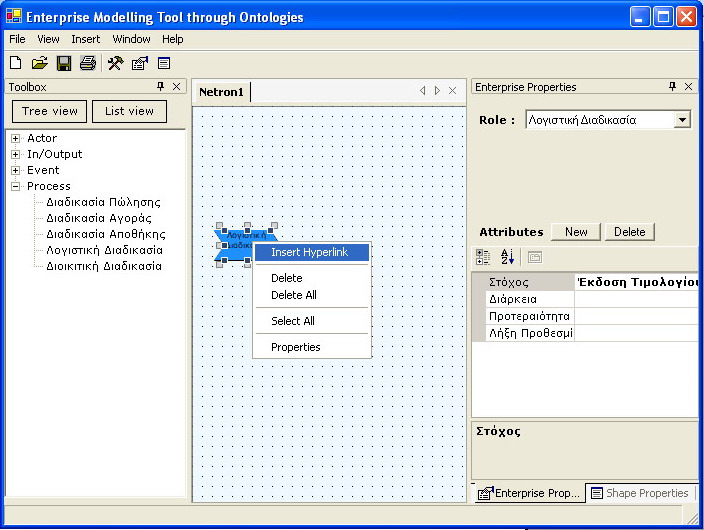Close the Netron1 document tab
This screenshot has height=530, width=704.
pos(453,91)
